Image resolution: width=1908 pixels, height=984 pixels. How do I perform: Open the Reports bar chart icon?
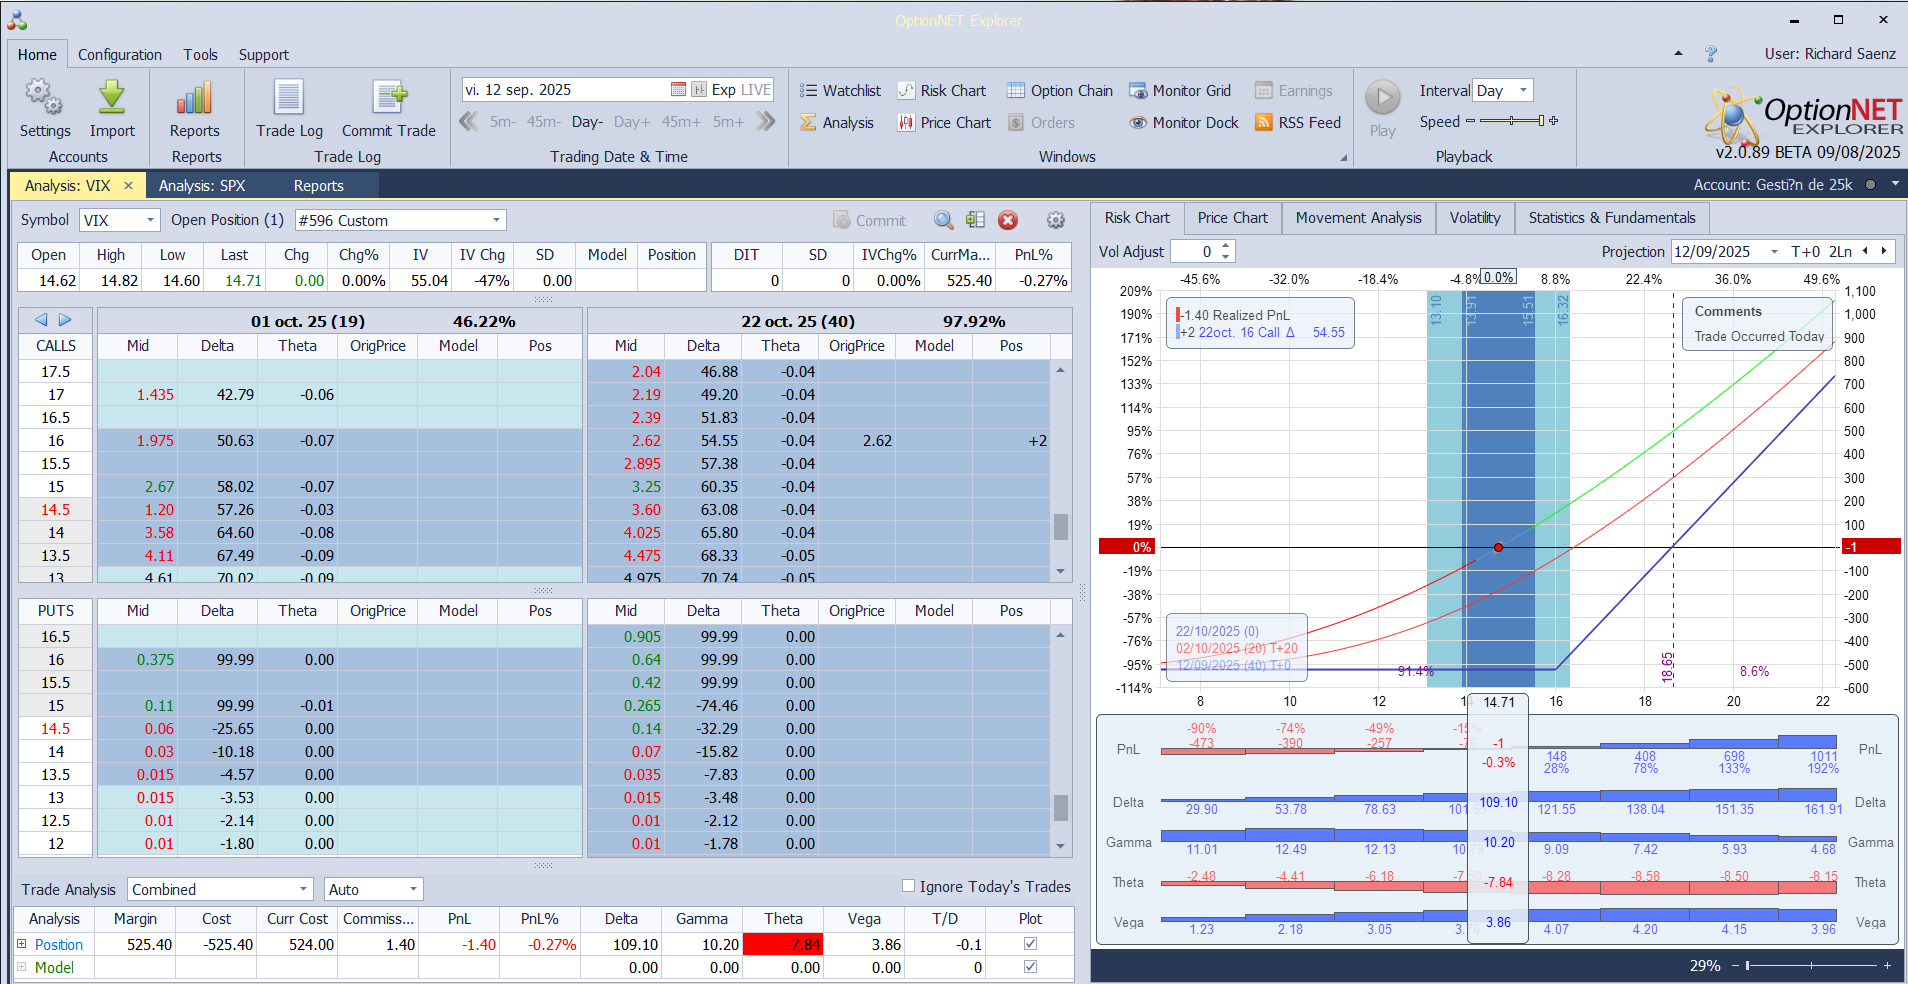(194, 98)
